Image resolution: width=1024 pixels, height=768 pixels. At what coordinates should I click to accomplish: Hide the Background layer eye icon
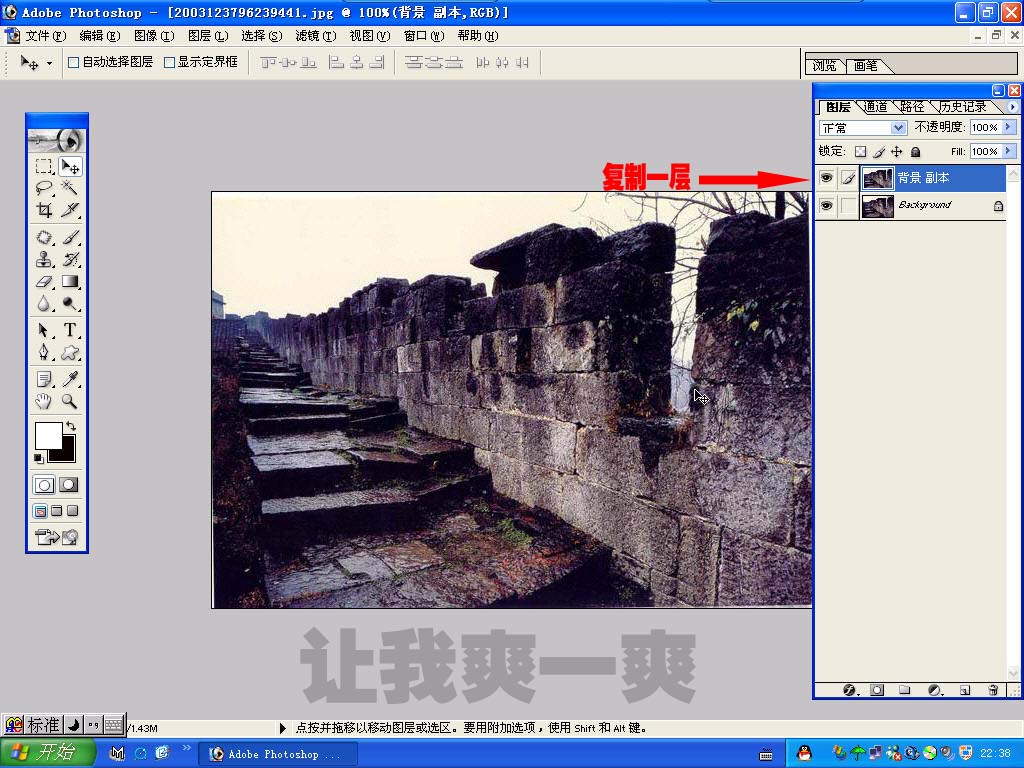(826, 206)
